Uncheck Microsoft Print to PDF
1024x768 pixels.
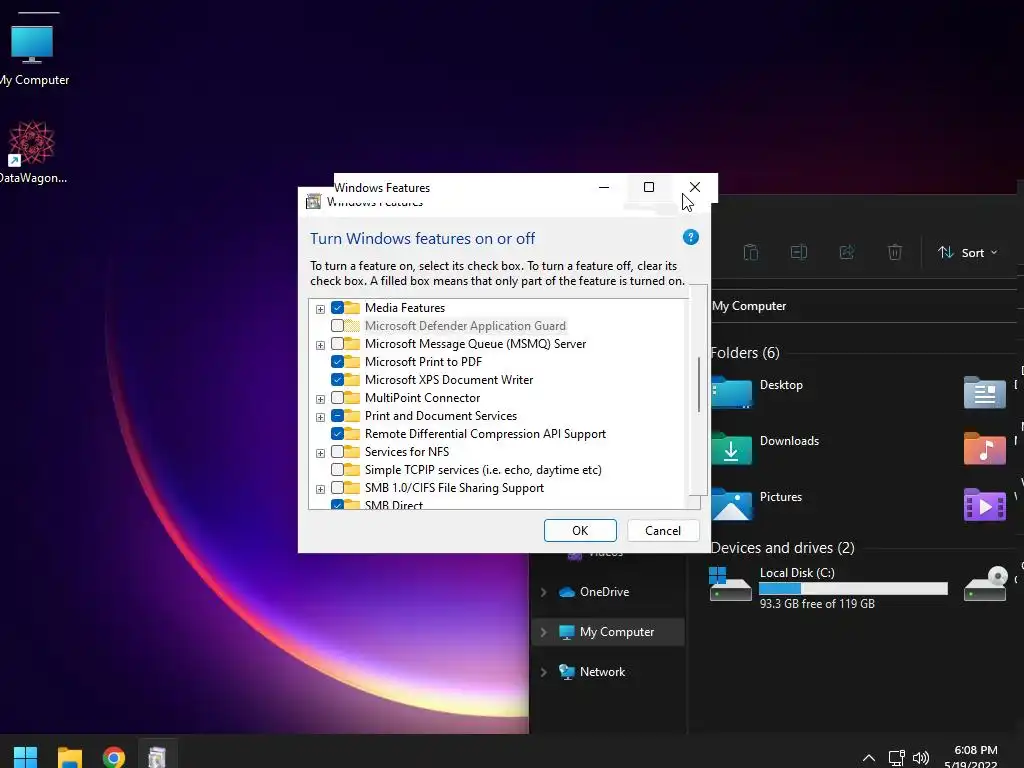(x=337, y=361)
